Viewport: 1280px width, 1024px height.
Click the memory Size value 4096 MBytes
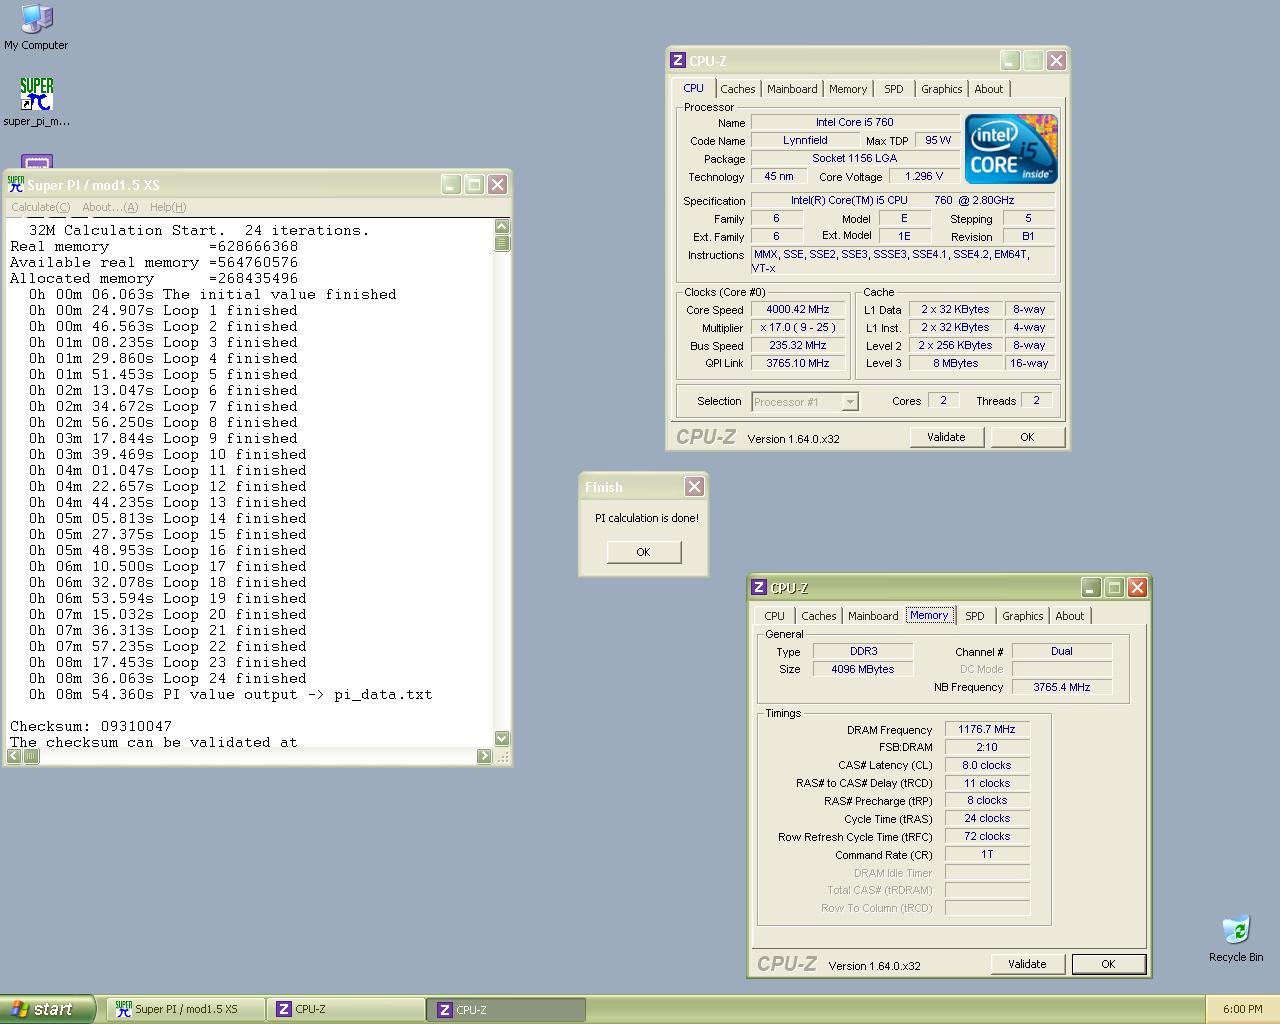click(x=863, y=670)
